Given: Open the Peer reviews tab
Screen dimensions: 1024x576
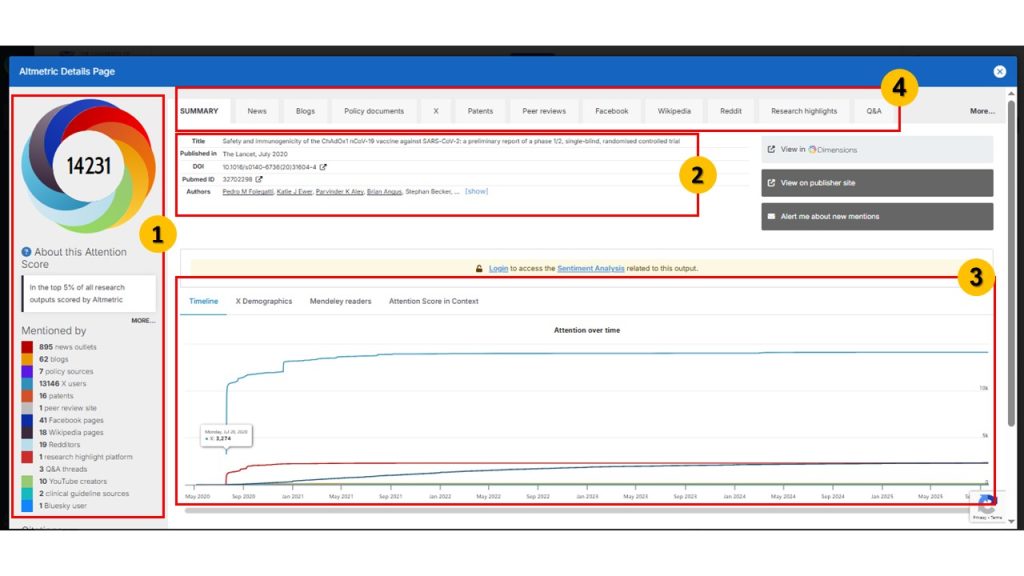Looking at the screenshot, I should (544, 111).
